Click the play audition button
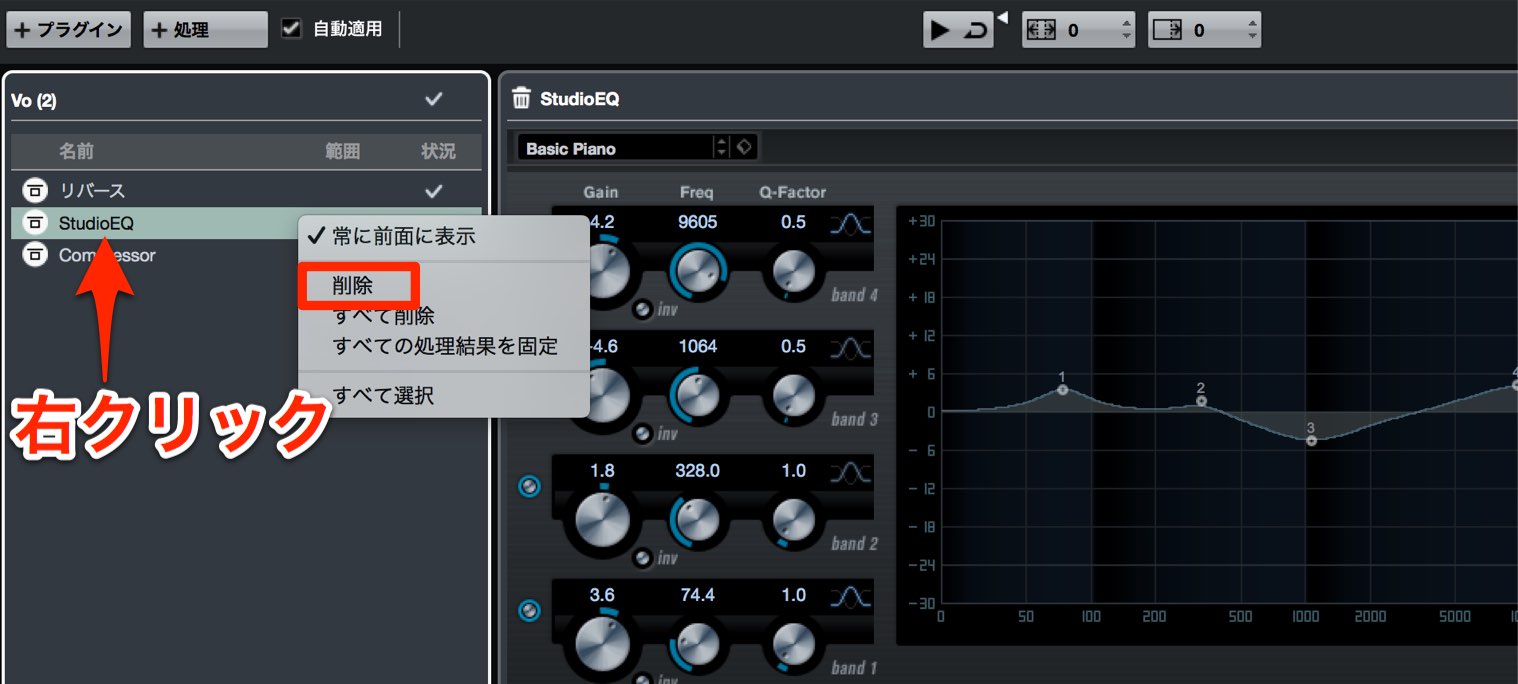 pos(940,30)
